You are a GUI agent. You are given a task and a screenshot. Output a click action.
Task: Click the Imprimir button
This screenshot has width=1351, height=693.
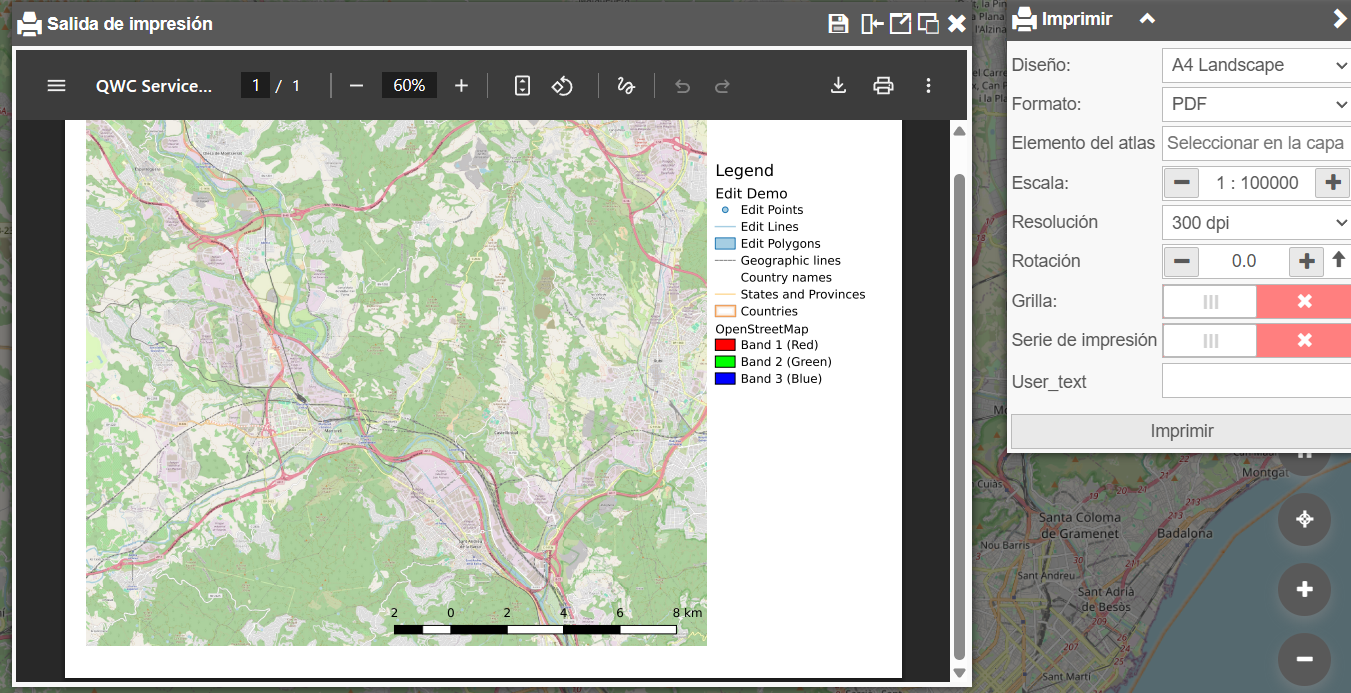(x=1181, y=431)
